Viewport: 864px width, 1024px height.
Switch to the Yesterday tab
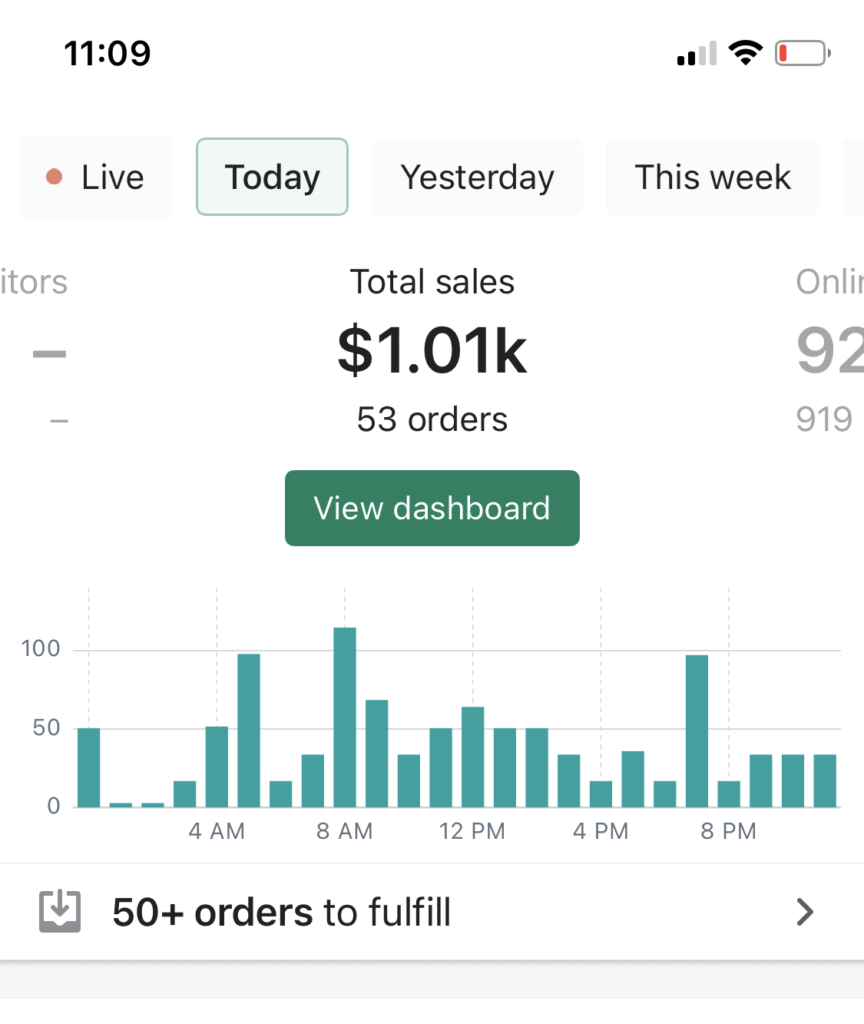[x=477, y=177]
